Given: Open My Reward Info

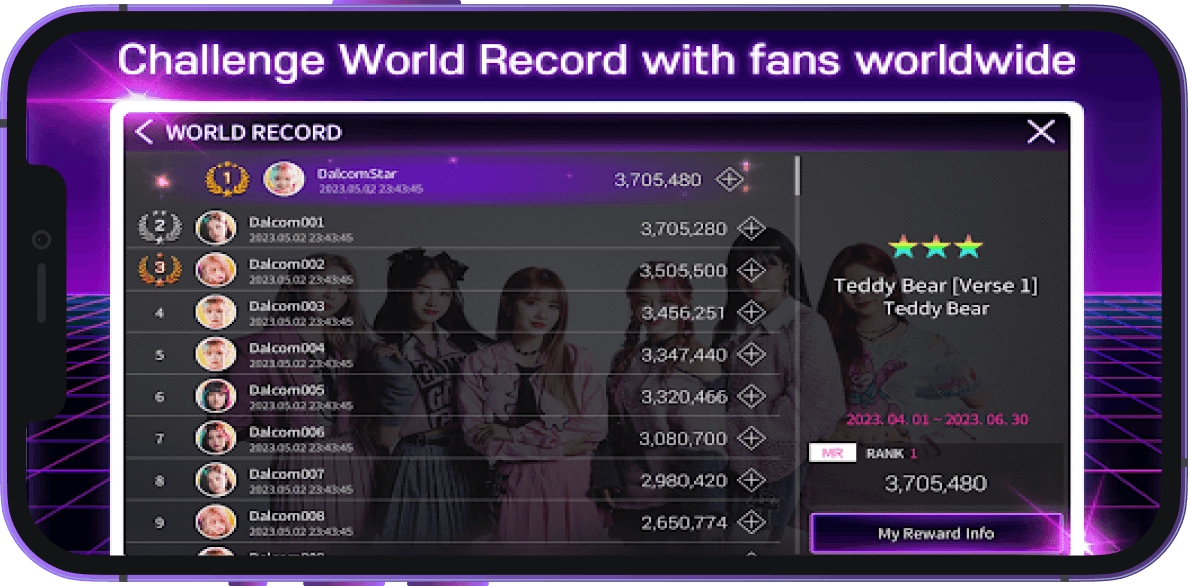Looking at the screenshot, I should [x=936, y=534].
